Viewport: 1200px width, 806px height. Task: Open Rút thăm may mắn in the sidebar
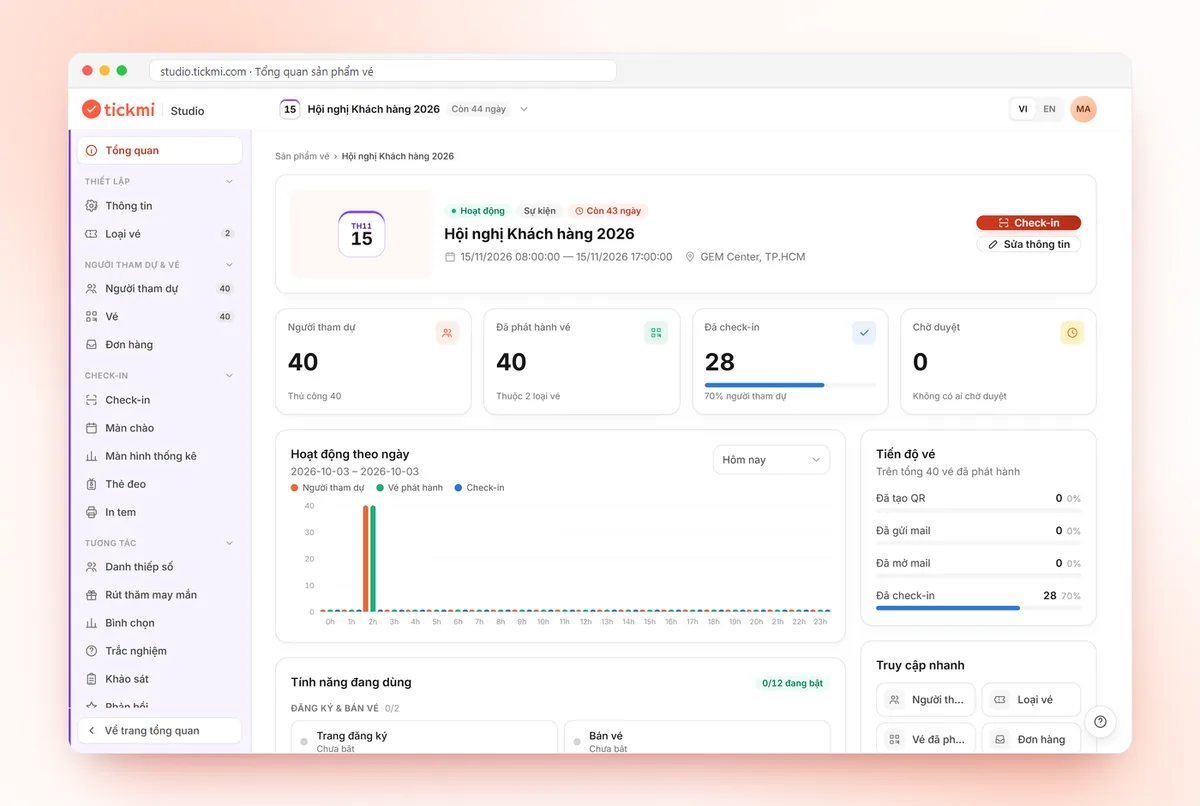[x=160, y=595]
